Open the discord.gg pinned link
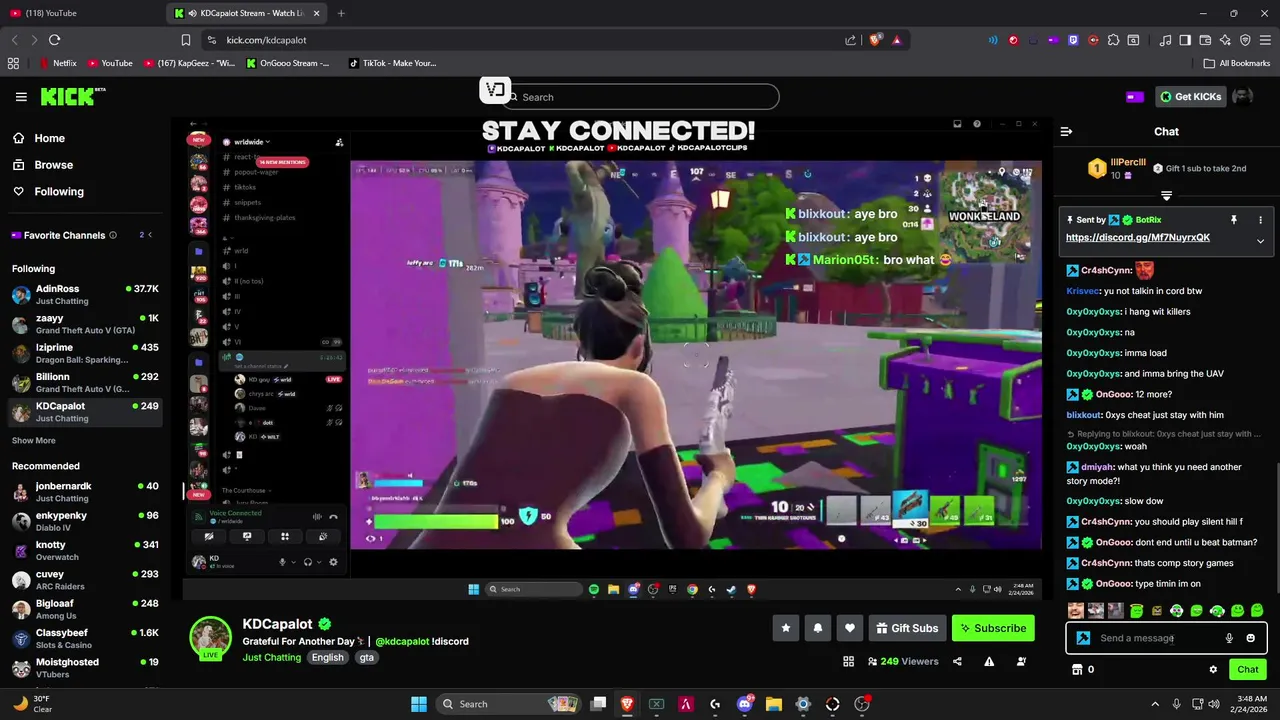This screenshot has width=1280, height=720. [1138, 237]
